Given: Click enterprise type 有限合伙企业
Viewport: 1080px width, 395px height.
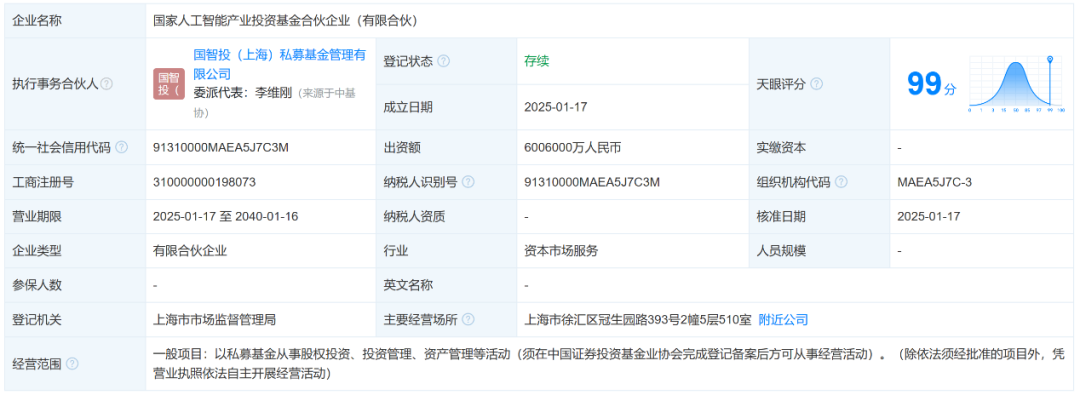Looking at the screenshot, I should [x=190, y=251].
